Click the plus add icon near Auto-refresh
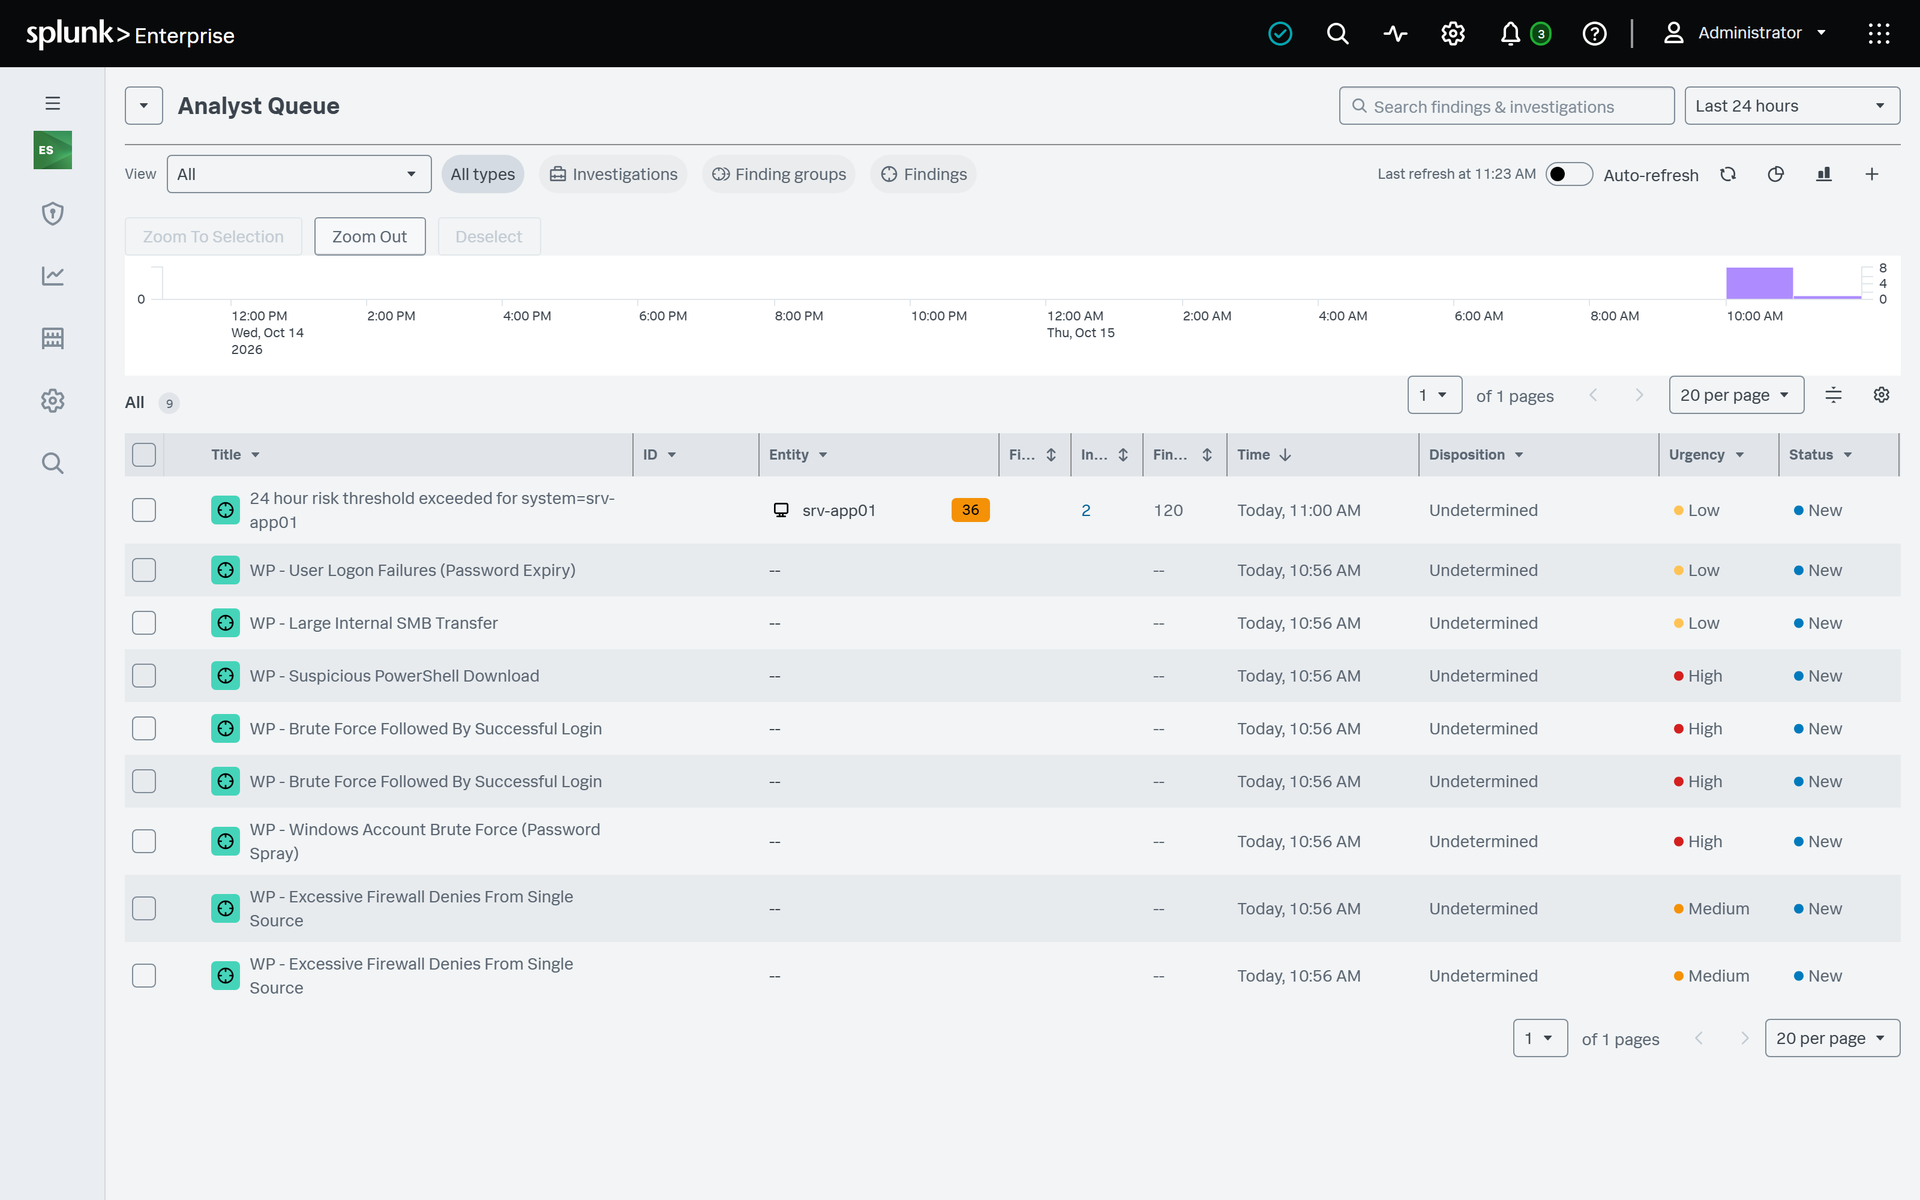 1872,174
